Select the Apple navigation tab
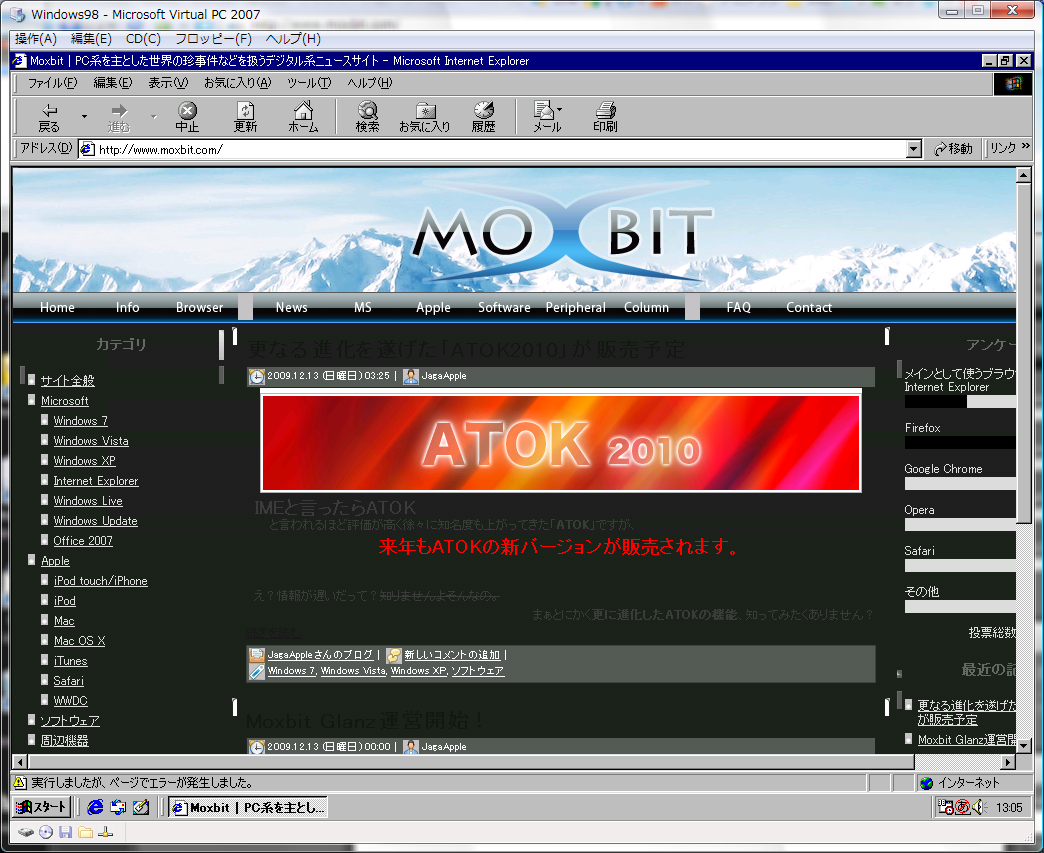Screen dimensions: 1044x853 coord(433,307)
